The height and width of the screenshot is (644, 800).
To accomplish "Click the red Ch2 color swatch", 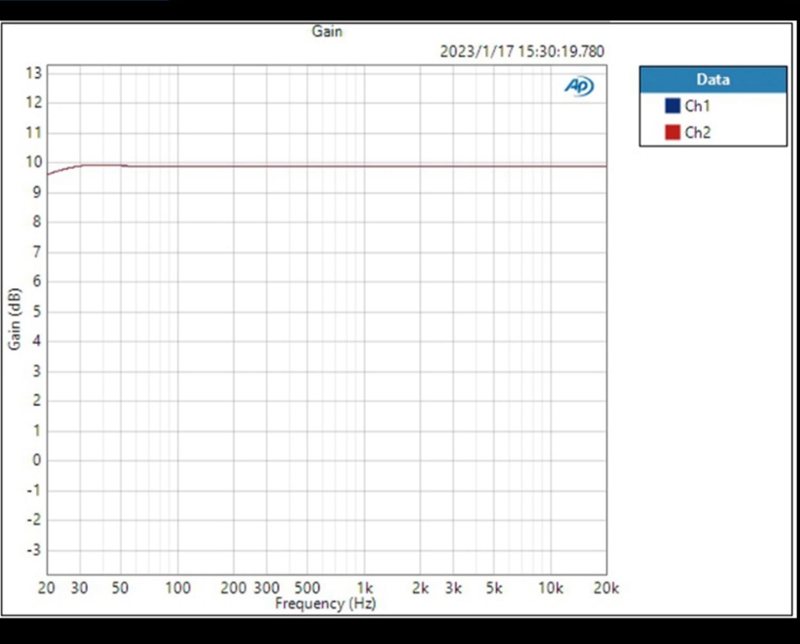I will pyautogui.click(x=671, y=132).
